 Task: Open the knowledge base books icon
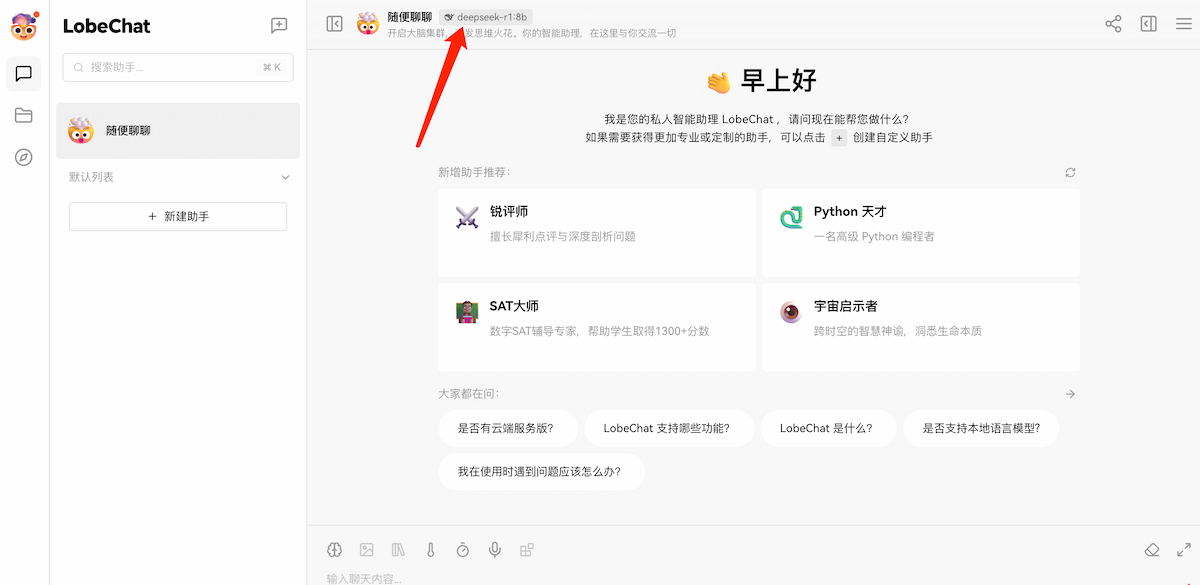[399, 550]
